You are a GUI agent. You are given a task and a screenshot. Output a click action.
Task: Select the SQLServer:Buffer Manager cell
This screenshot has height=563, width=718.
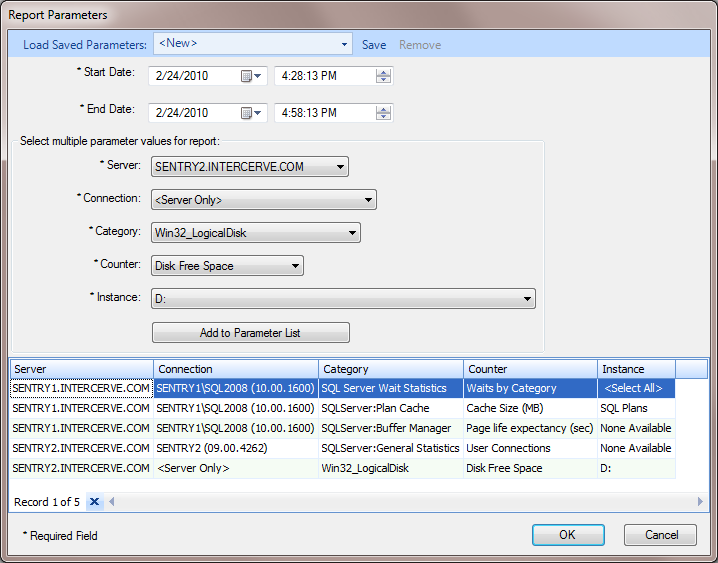click(391, 428)
